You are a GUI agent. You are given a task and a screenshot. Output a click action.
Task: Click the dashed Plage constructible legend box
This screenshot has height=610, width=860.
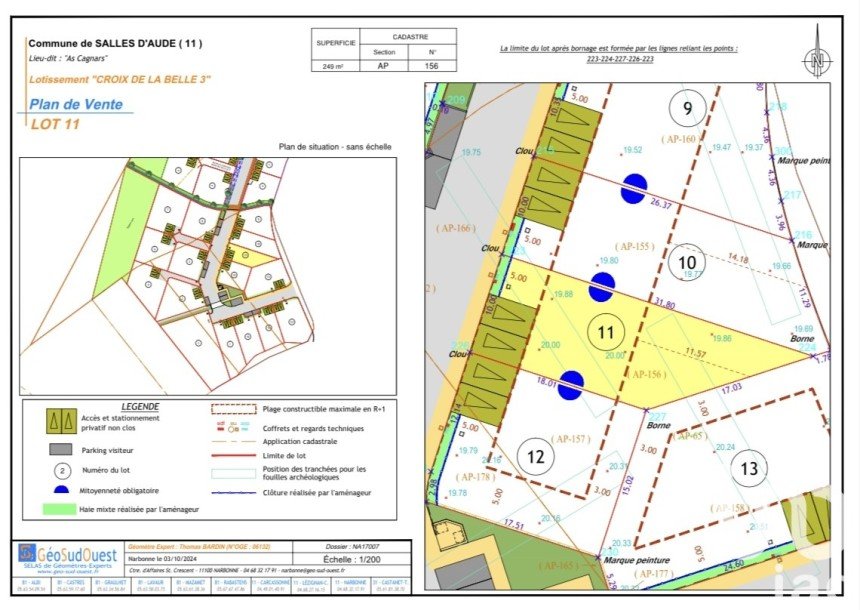click(234, 409)
